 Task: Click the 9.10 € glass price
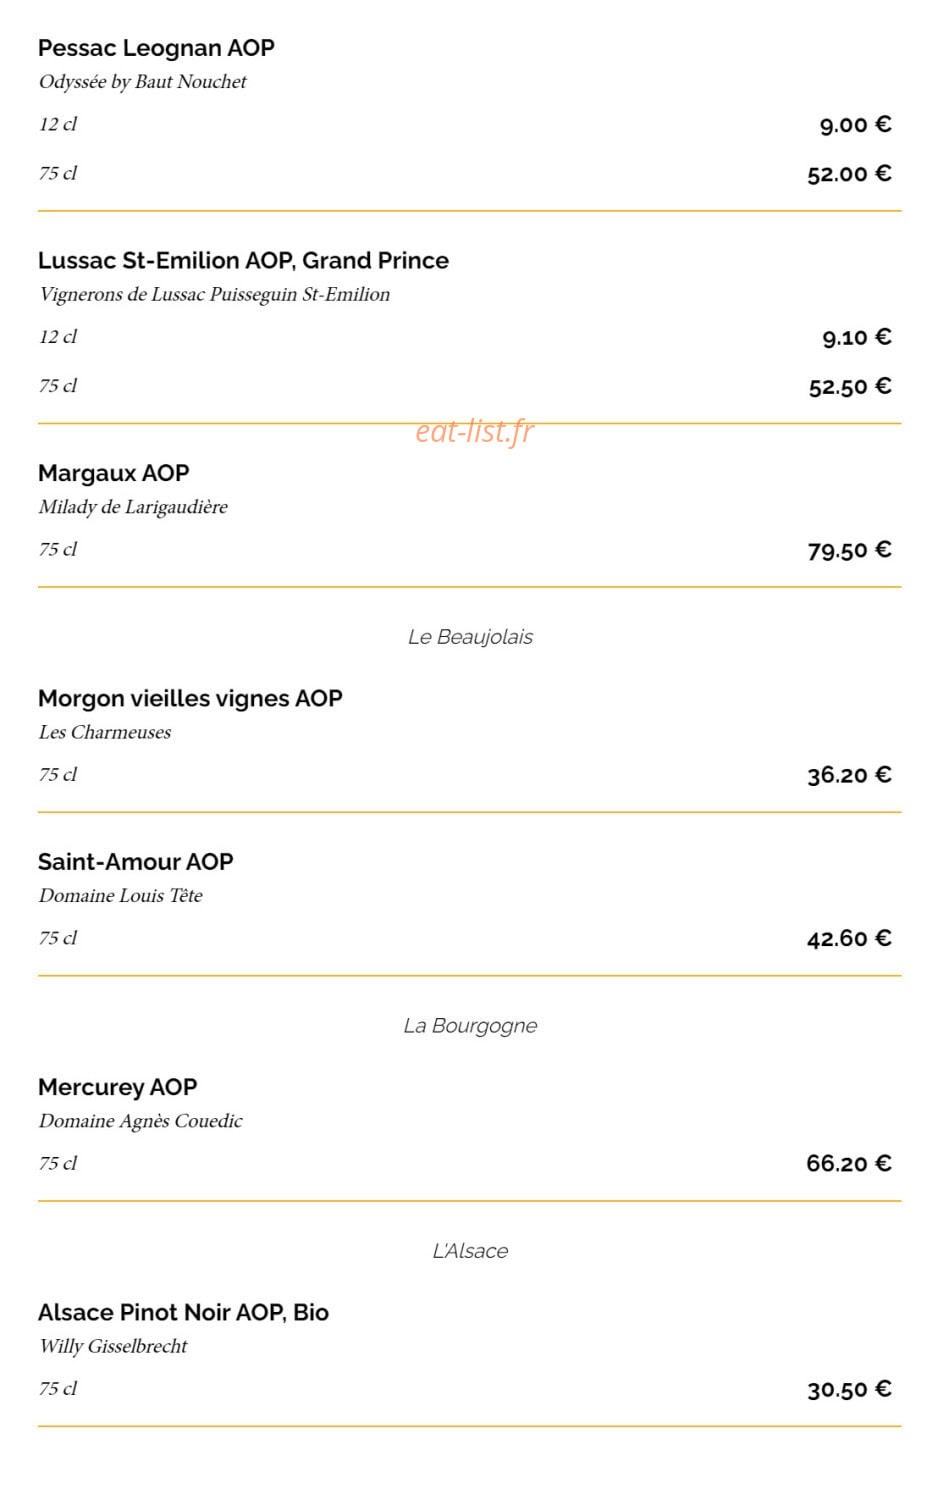coord(857,337)
